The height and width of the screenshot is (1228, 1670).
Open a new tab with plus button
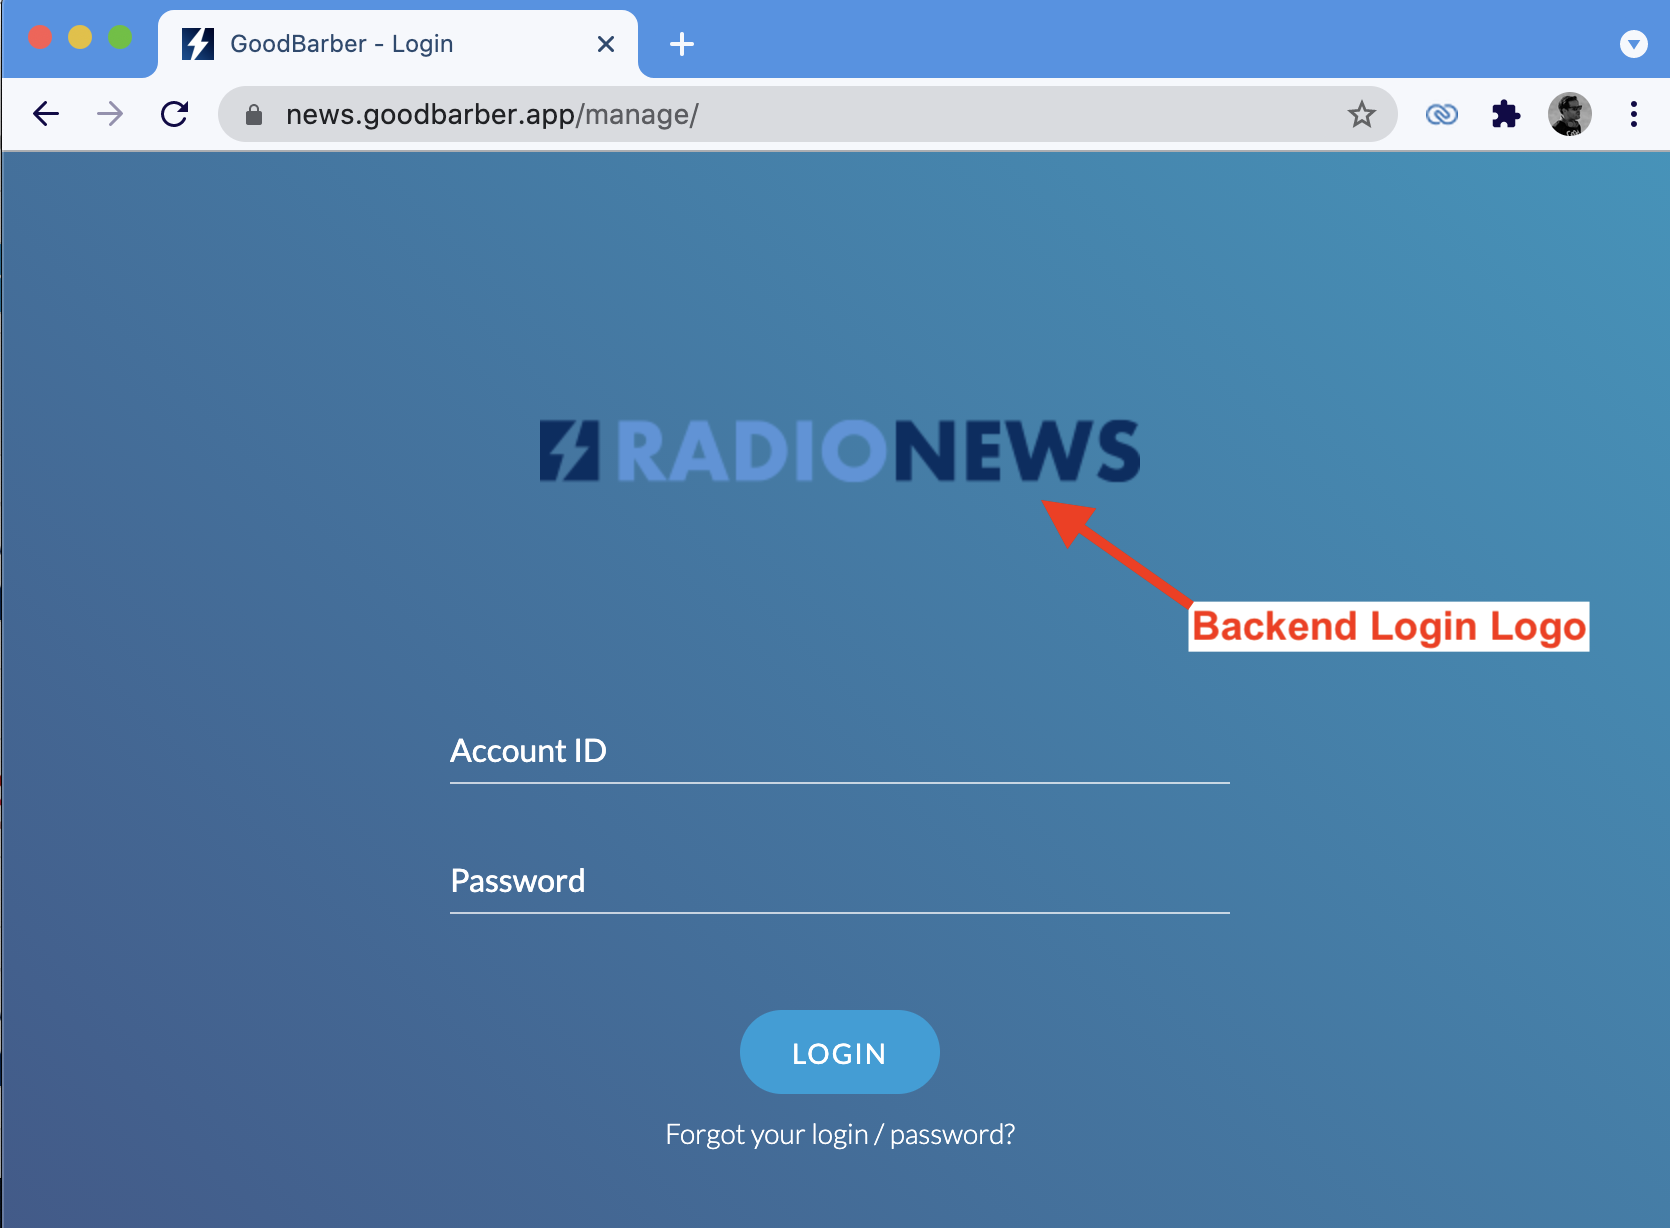[682, 44]
